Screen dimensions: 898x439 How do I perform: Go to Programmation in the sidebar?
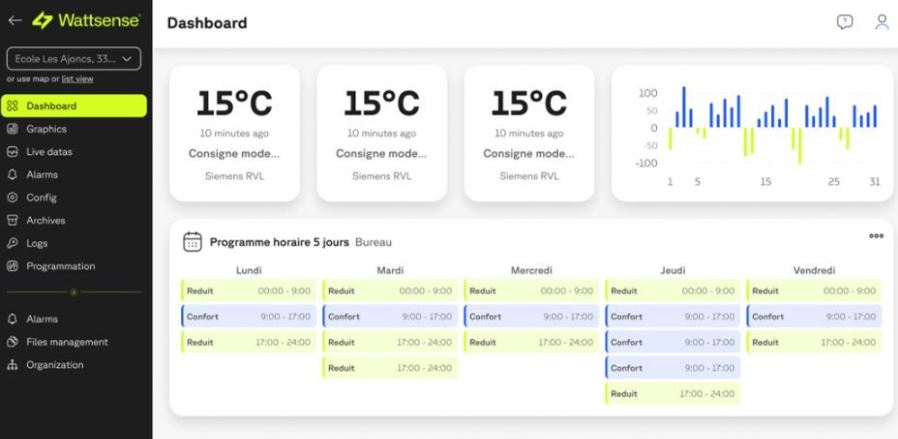click(60, 266)
